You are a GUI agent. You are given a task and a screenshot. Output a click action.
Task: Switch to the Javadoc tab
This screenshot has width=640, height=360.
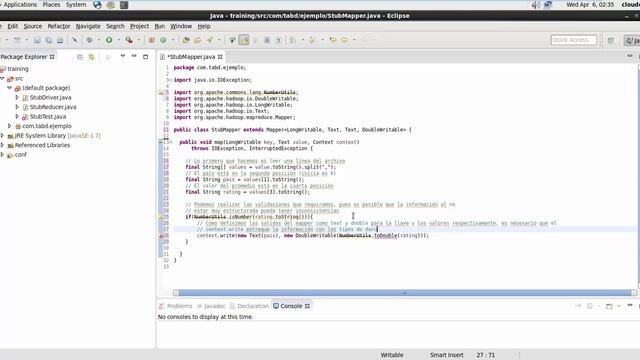[211, 306]
